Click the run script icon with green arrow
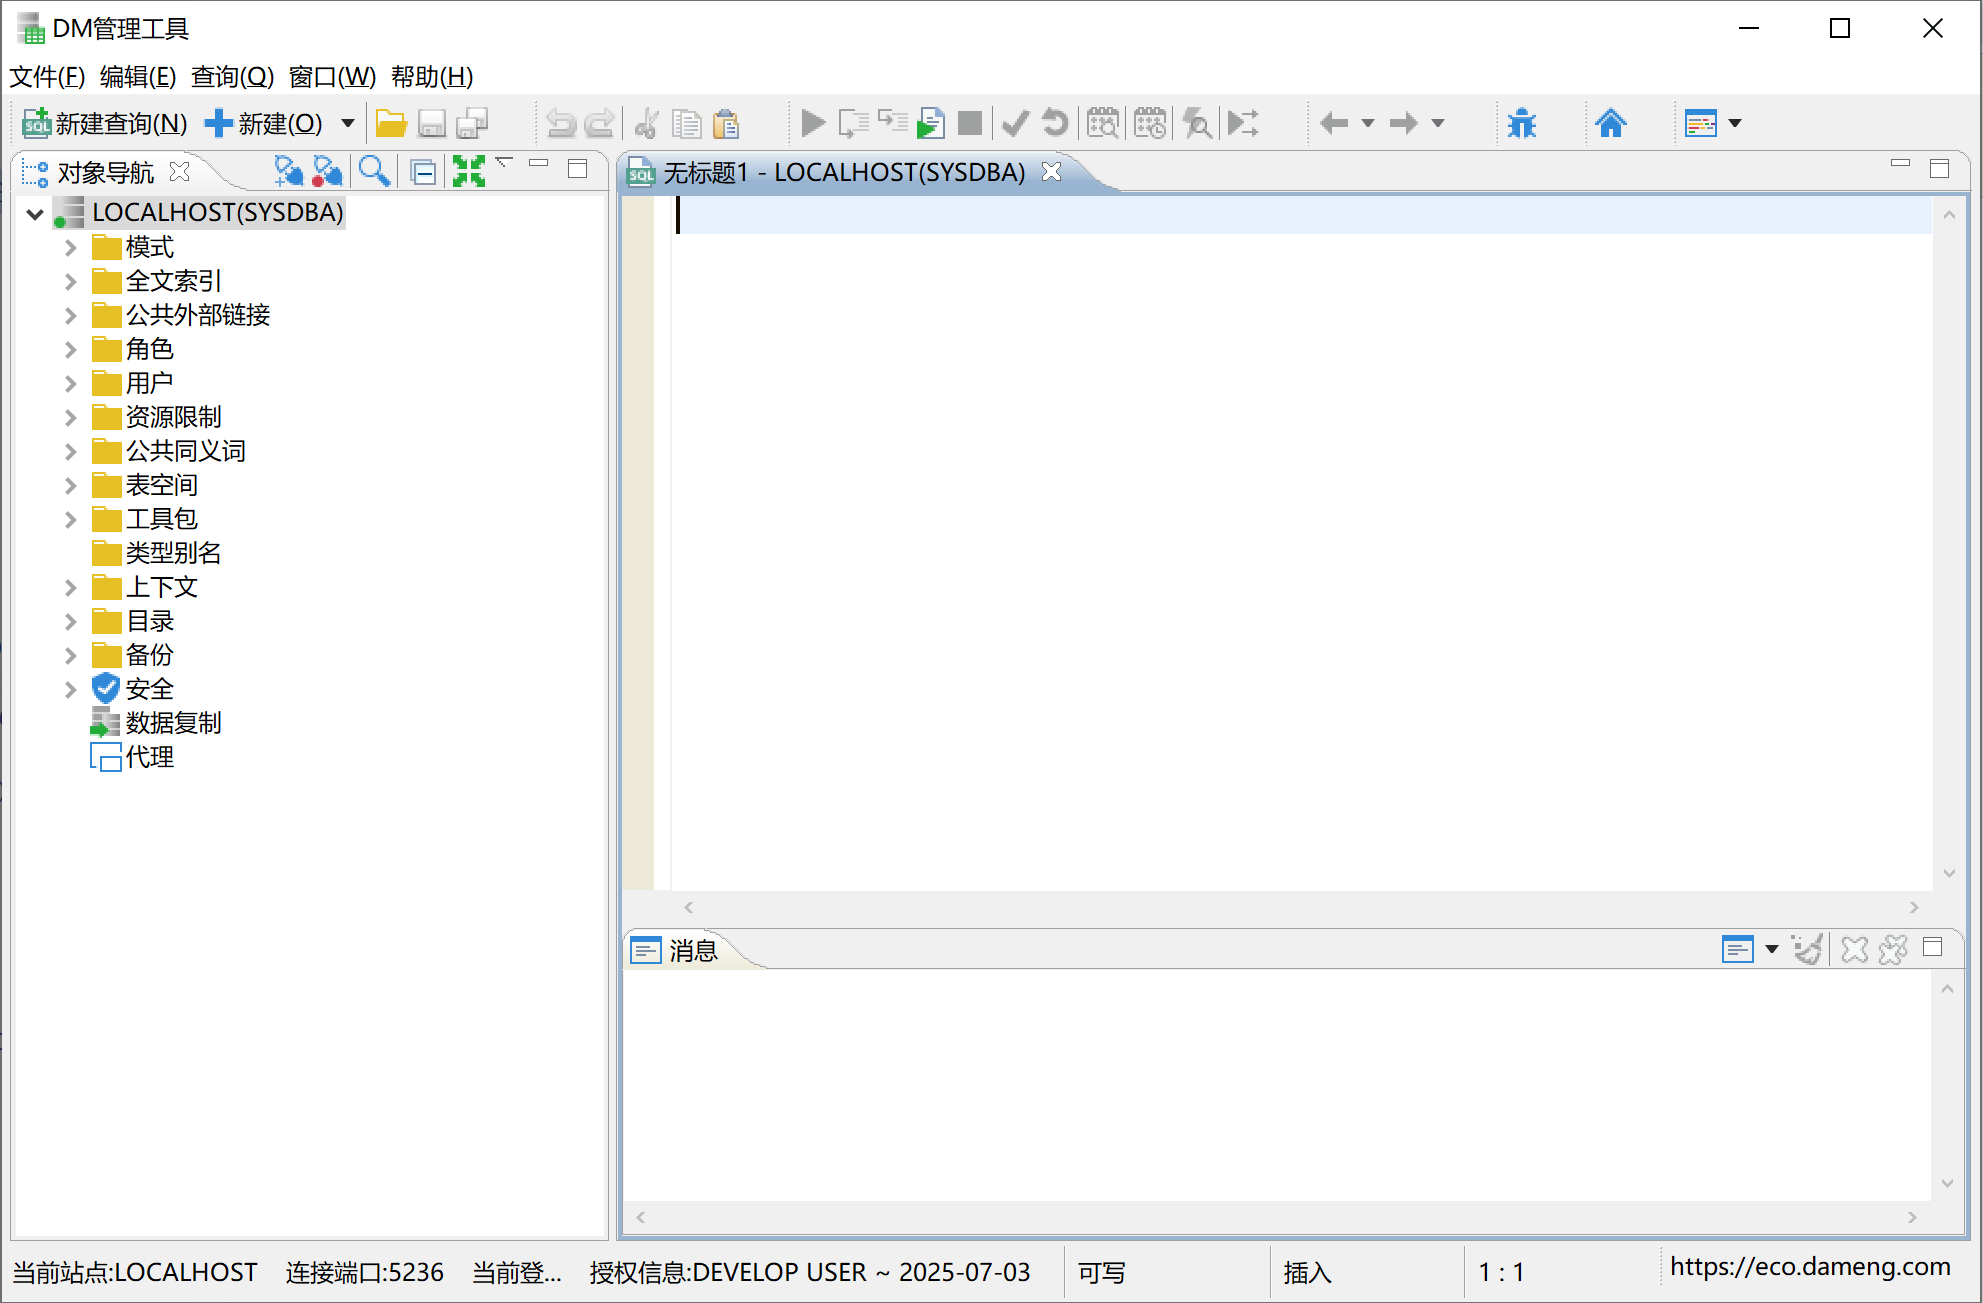Viewport: 1983px width, 1303px height. coord(930,123)
